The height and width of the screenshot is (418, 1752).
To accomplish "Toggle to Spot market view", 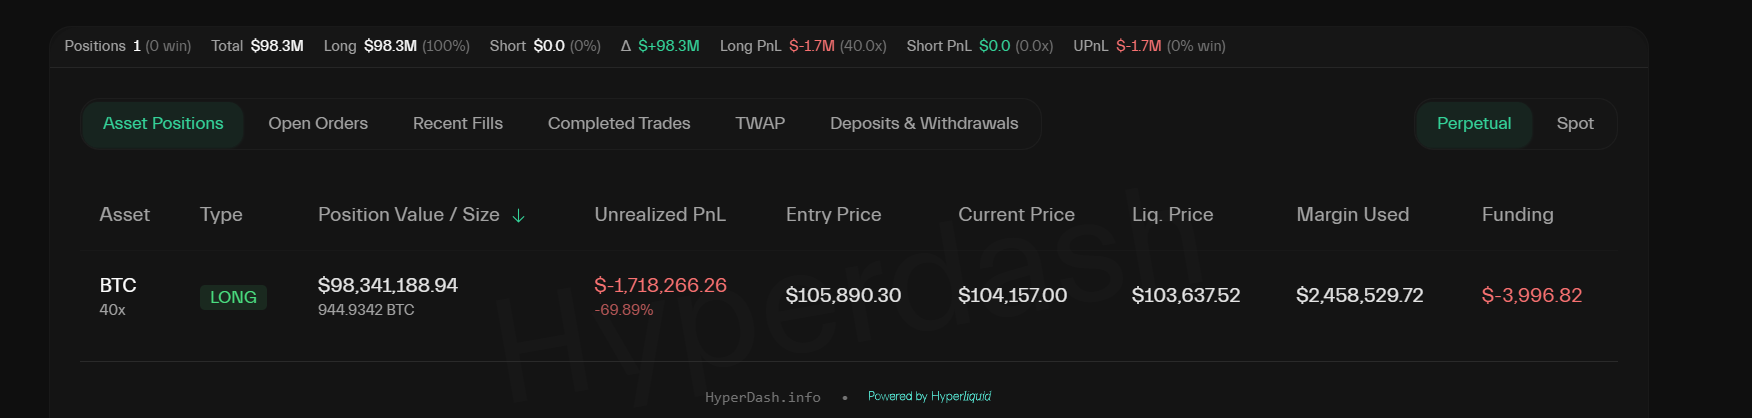I will pos(1574,124).
